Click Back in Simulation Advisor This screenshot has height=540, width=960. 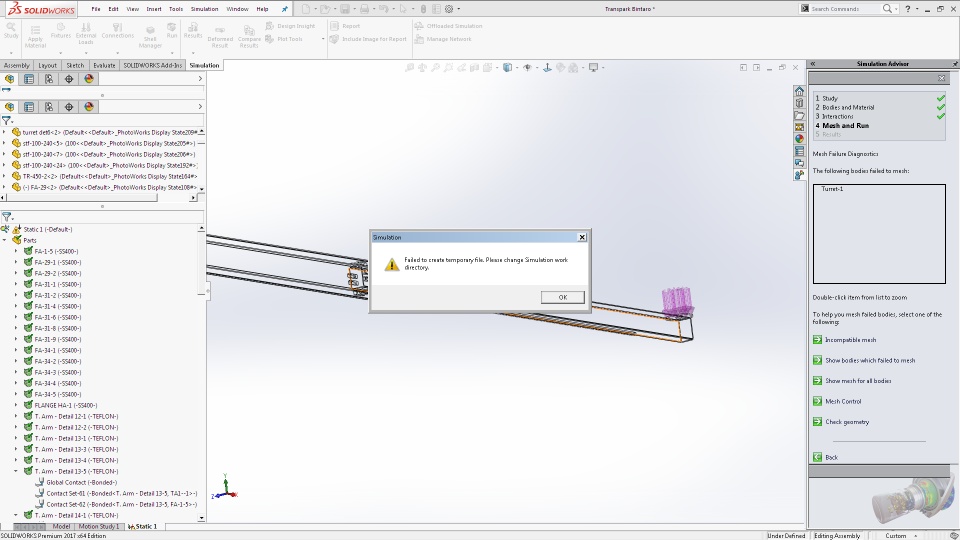click(831, 457)
